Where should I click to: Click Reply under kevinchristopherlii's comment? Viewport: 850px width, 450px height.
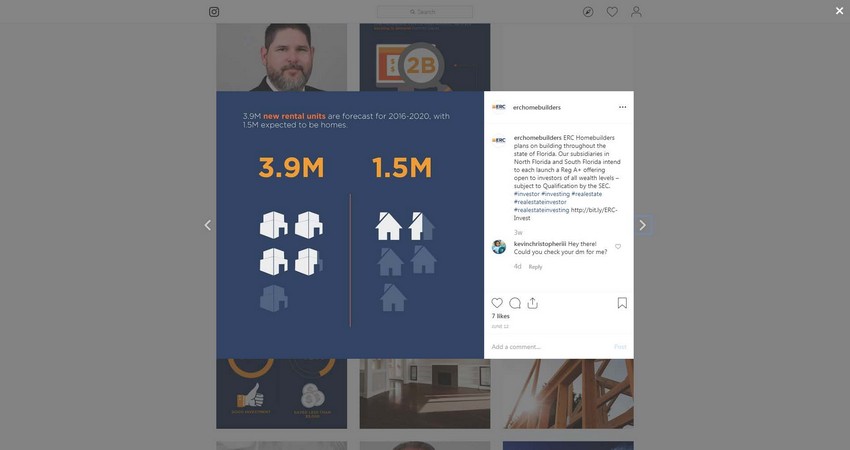pos(535,267)
